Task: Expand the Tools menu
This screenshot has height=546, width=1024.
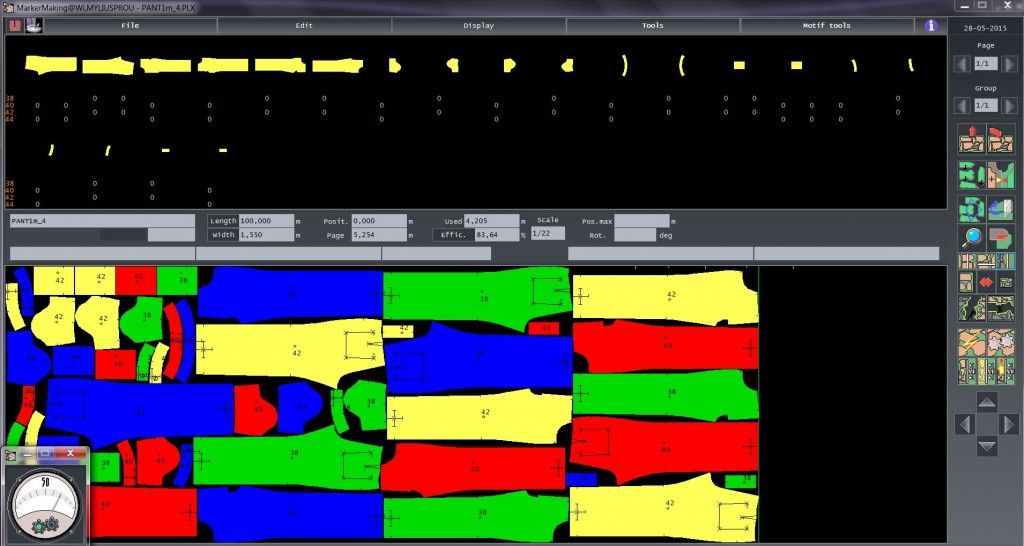Action: tap(652, 25)
